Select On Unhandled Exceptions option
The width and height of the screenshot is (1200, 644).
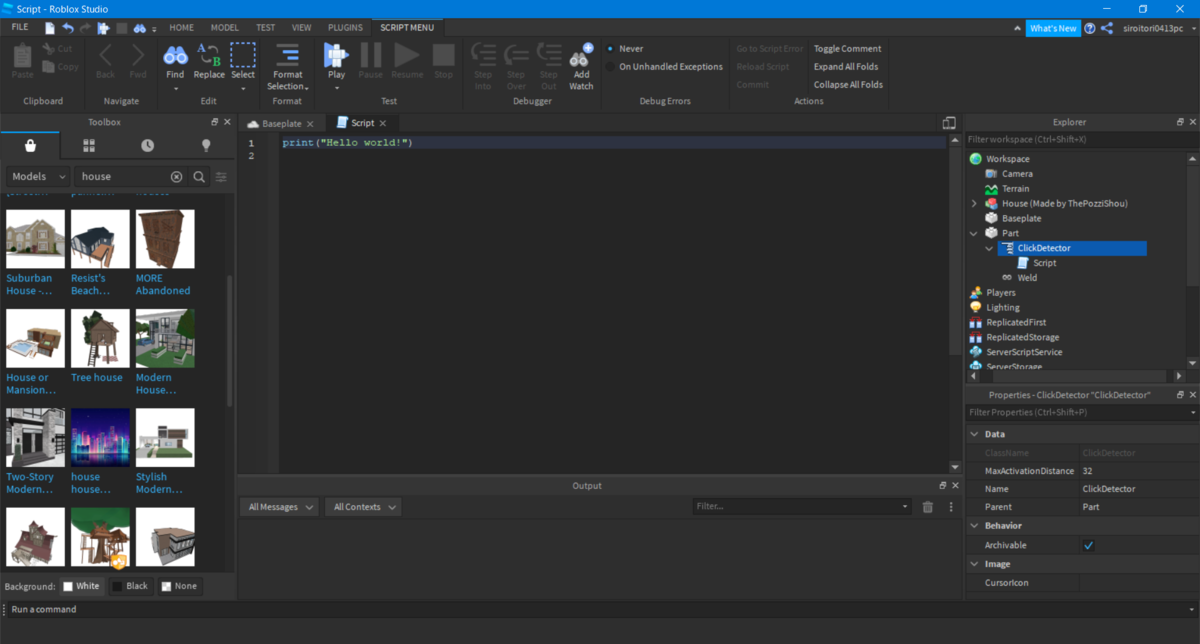664,67
